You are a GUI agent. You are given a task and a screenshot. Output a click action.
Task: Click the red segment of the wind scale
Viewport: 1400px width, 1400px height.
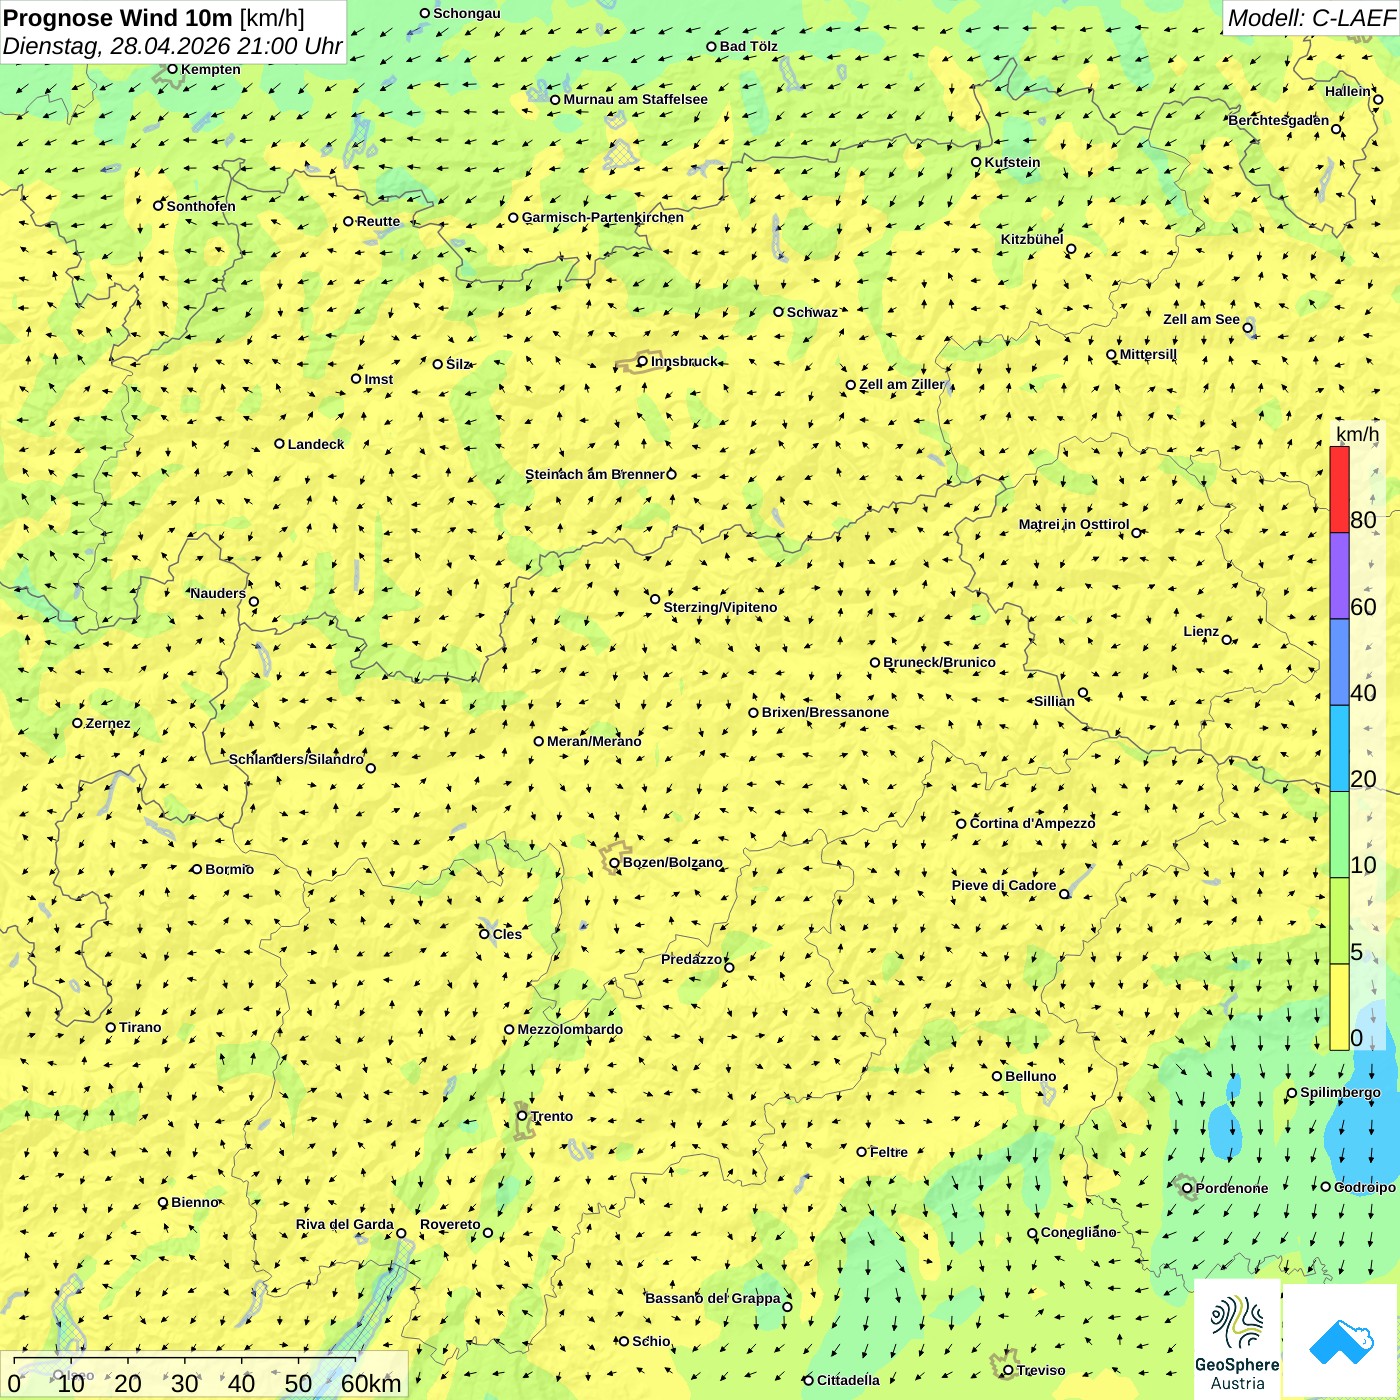point(1339,489)
